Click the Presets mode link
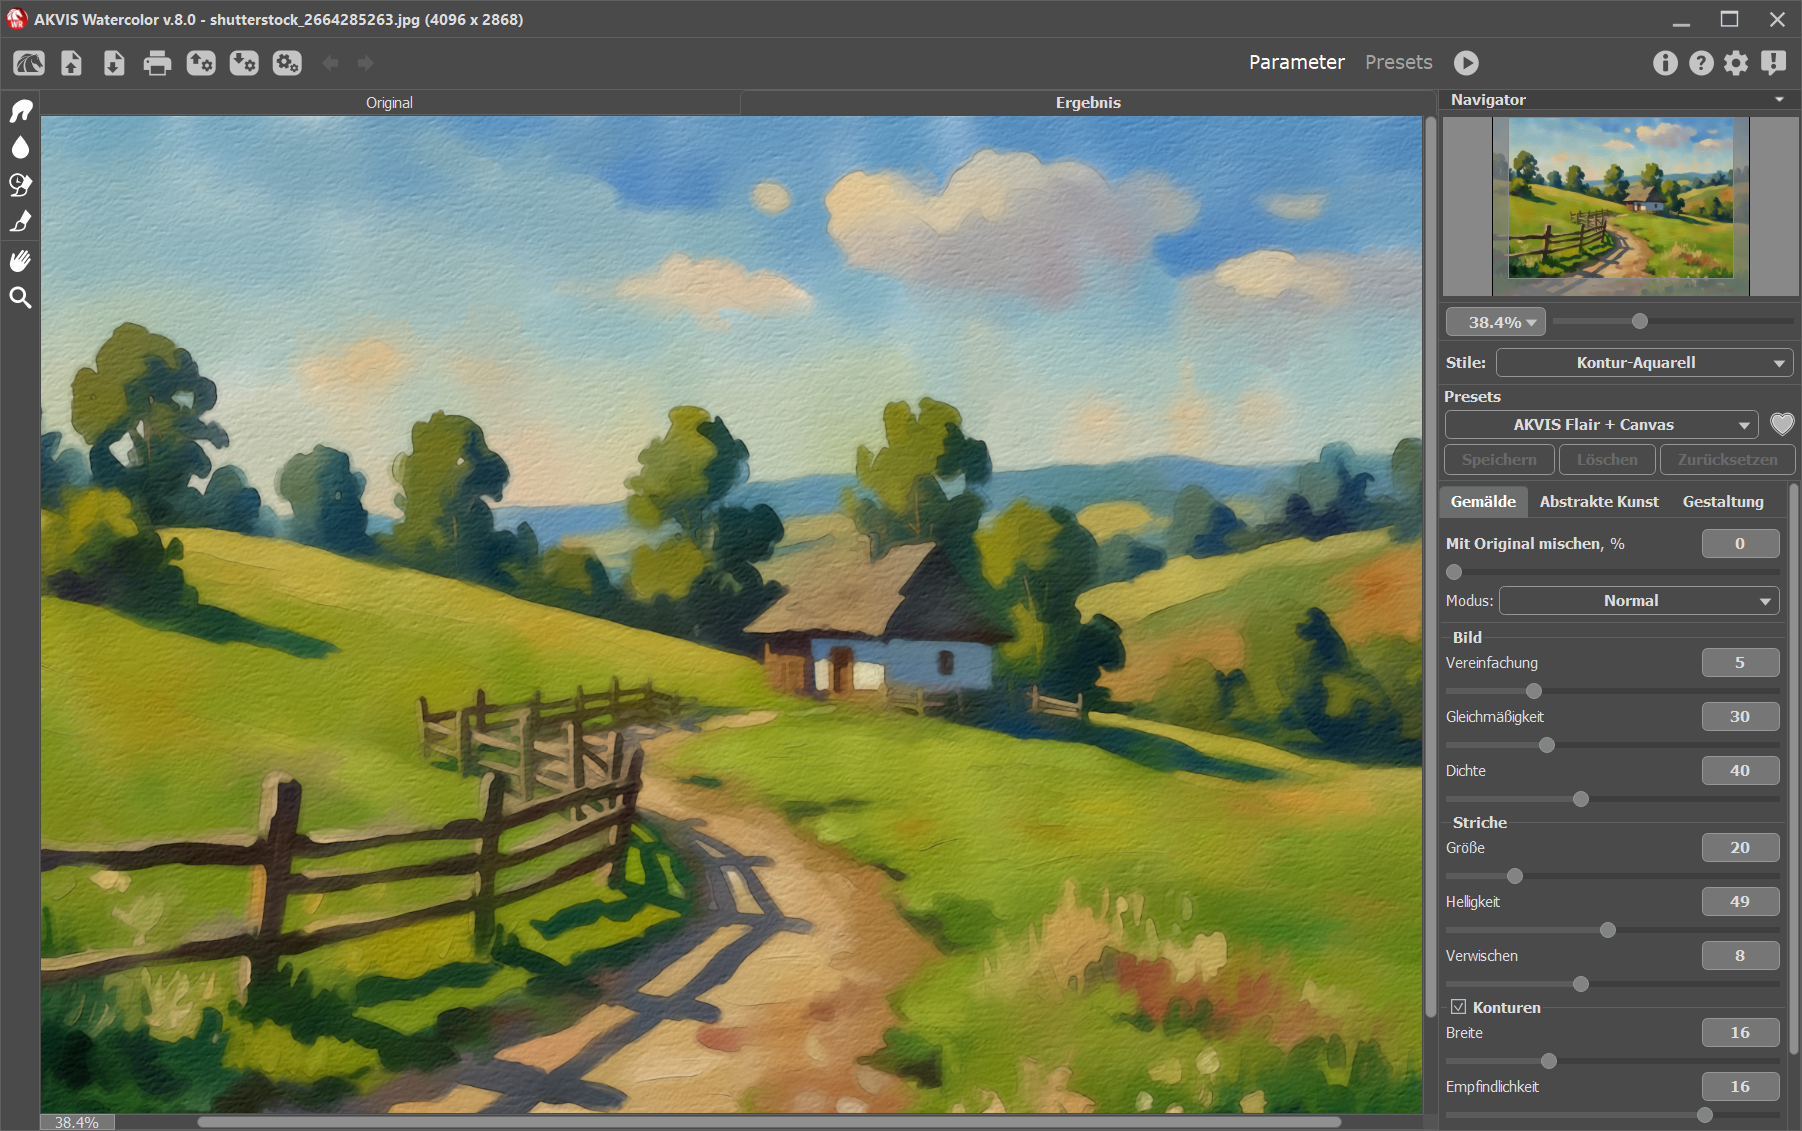This screenshot has width=1802, height=1131. click(x=1398, y=62)
